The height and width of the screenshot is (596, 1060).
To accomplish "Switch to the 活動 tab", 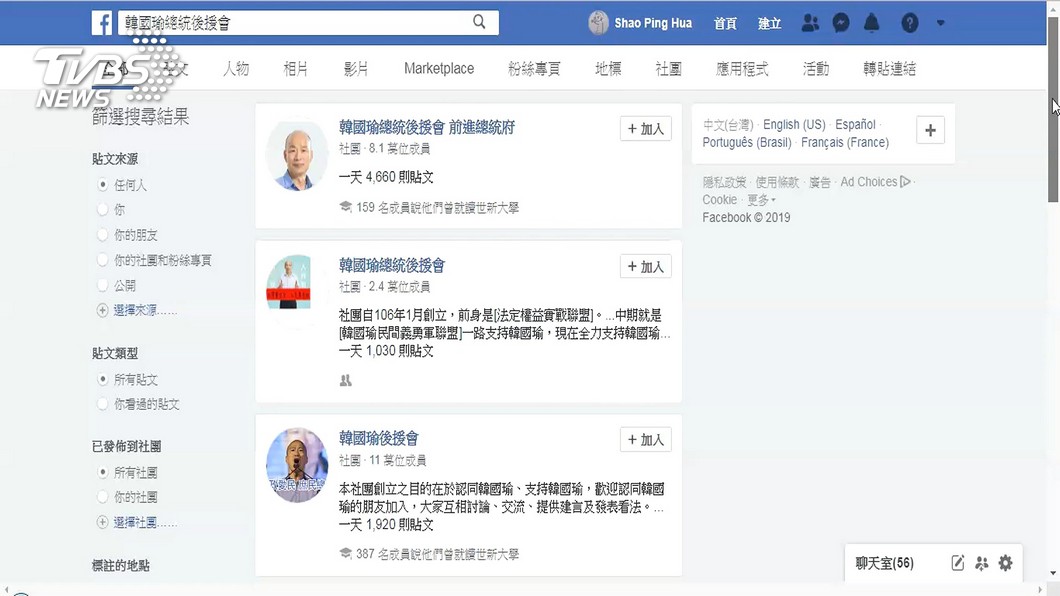I will click(815, 68).
